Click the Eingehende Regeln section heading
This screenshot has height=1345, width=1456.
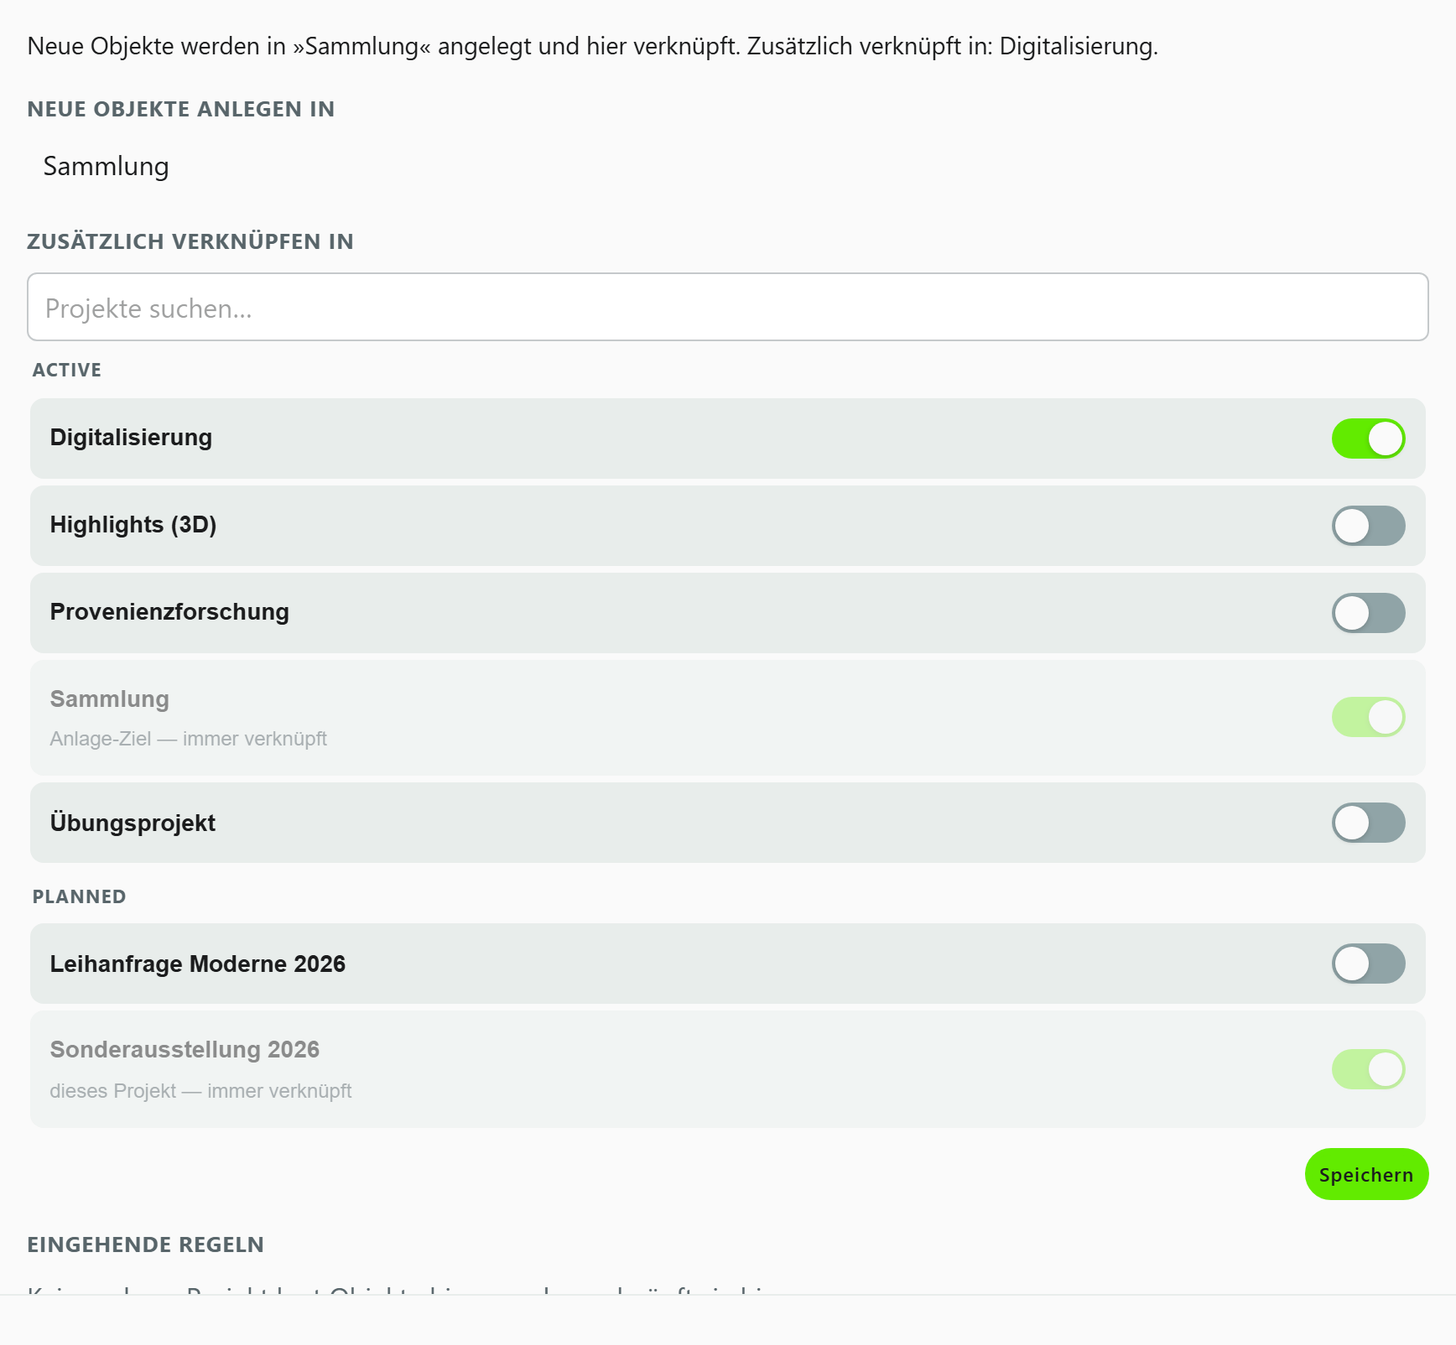click(146, 1245)
